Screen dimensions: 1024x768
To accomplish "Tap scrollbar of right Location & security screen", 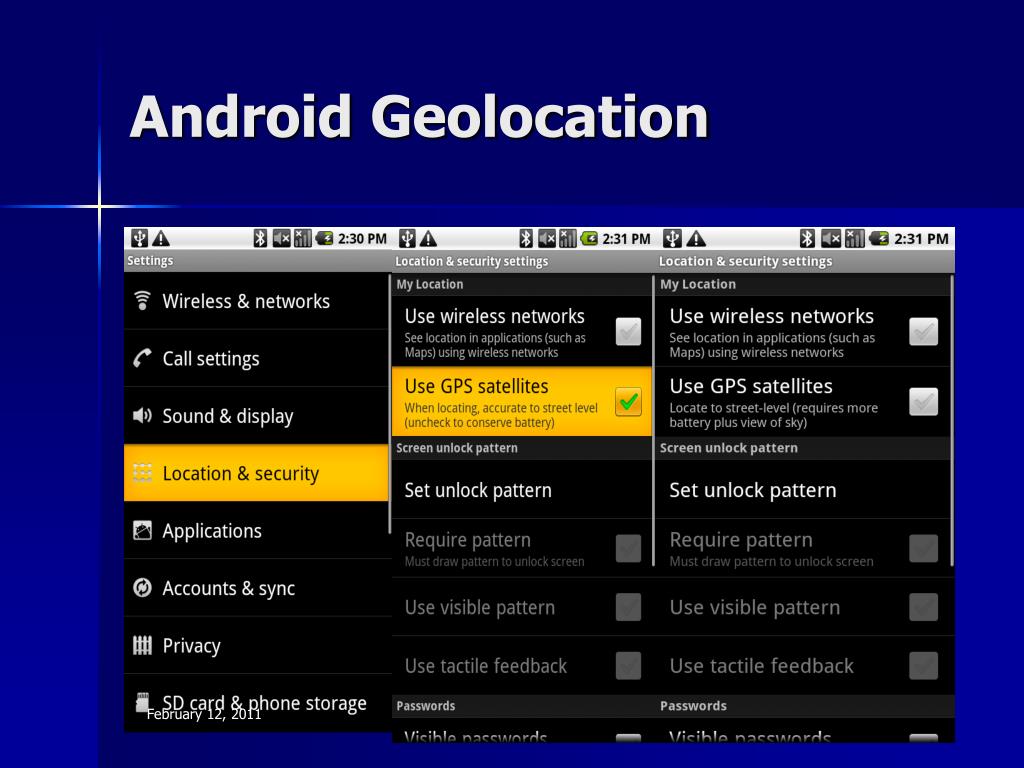I will tap(952, 420).
